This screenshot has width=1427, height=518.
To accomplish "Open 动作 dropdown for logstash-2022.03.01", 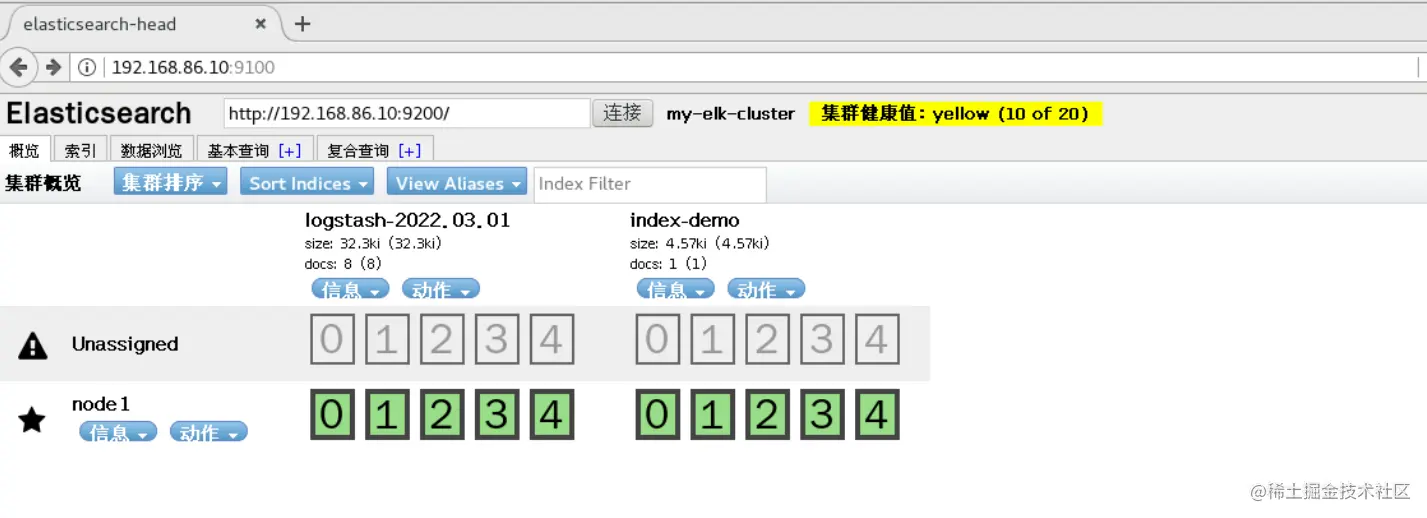I will (441, 289).
